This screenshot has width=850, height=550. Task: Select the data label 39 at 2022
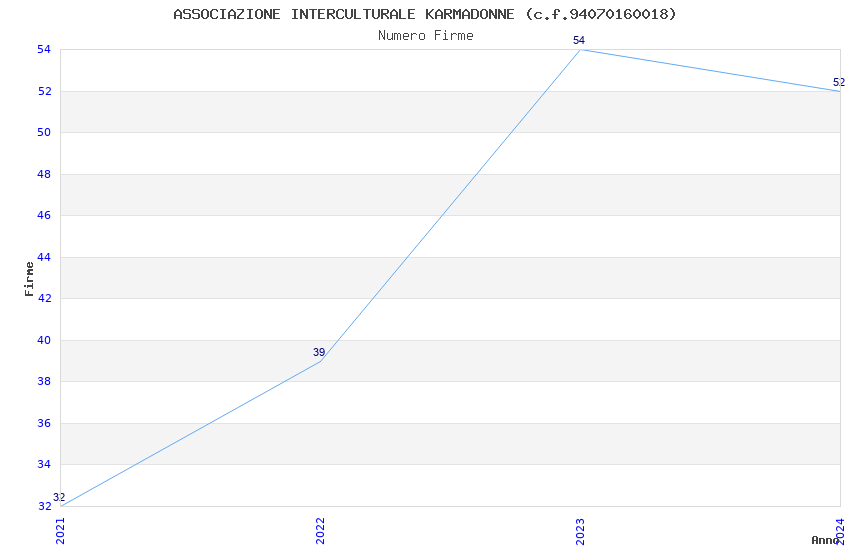click(x=319, y=352)
